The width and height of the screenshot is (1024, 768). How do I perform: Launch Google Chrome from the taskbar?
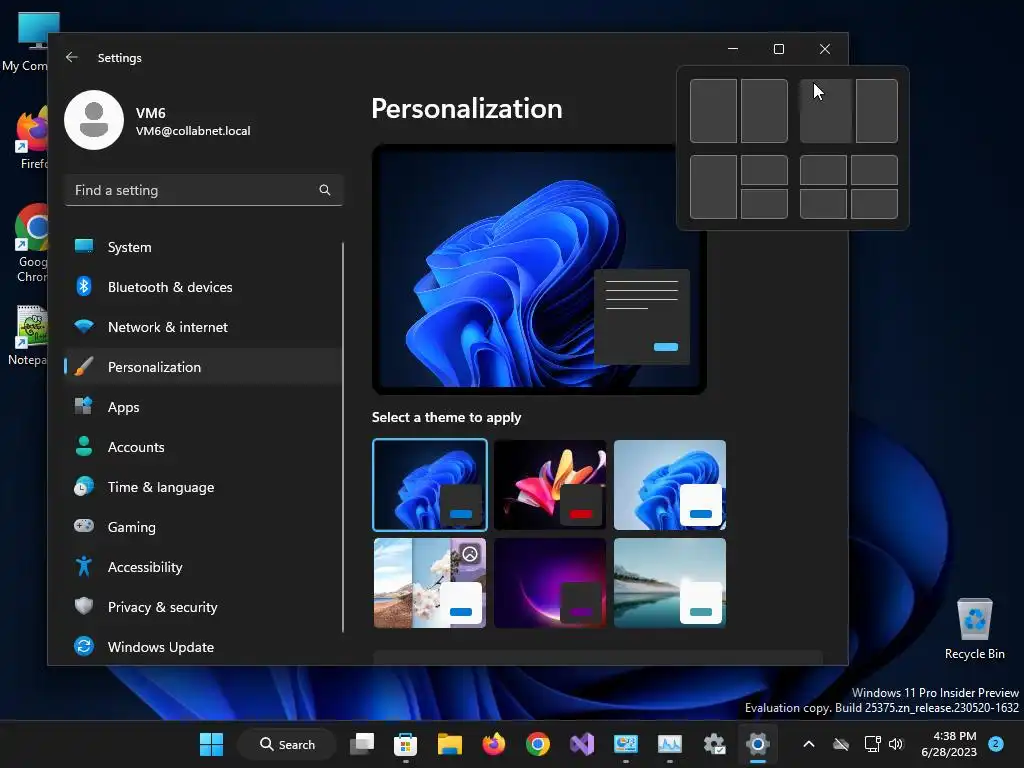[x=537, y=744]
